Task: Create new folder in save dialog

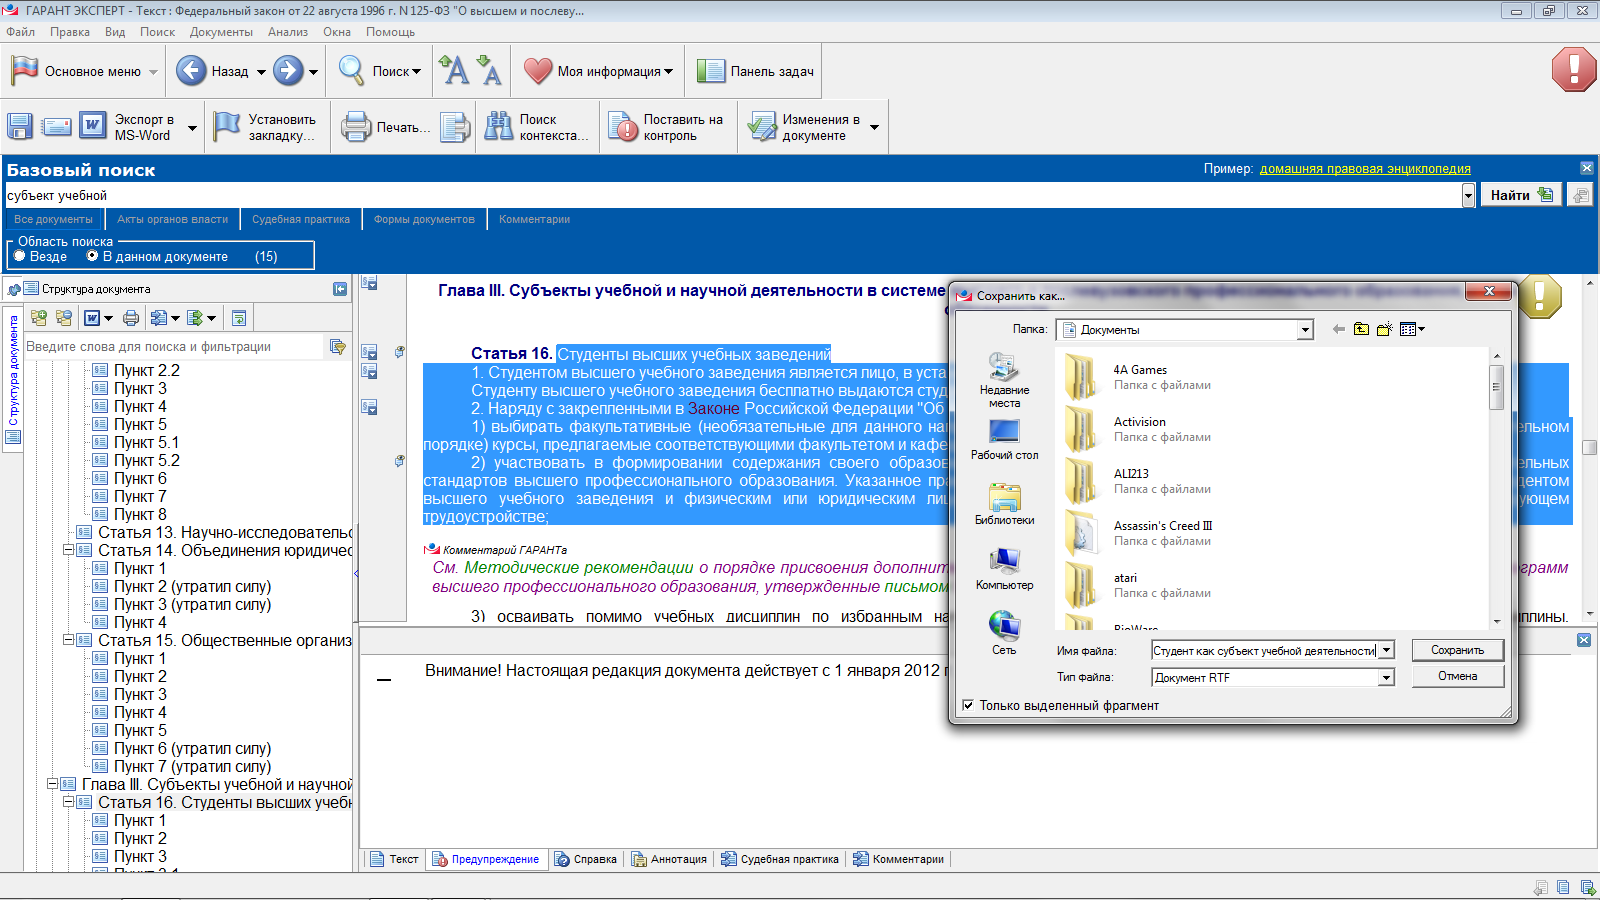Action: click(x=1384, y=329)
